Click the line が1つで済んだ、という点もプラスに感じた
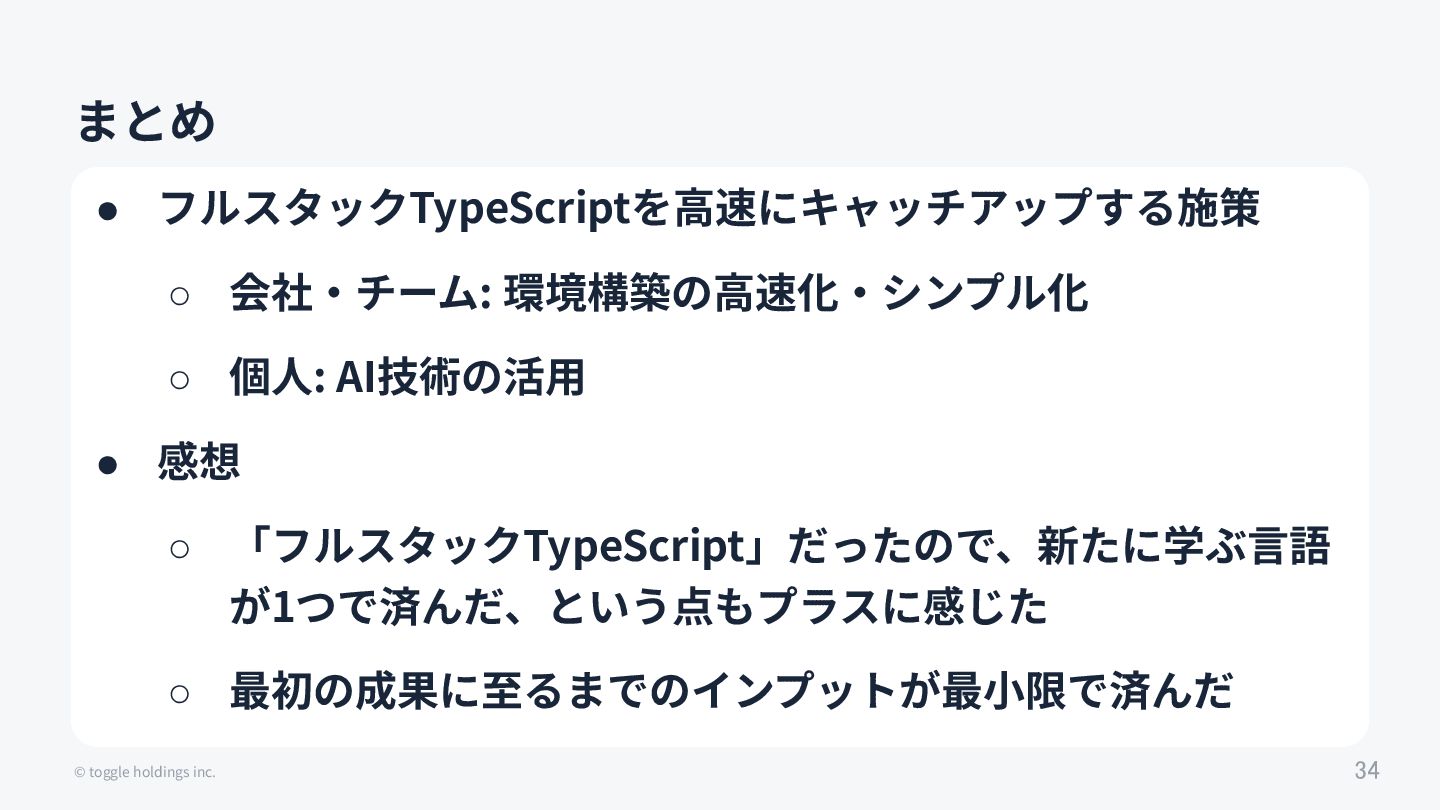 click(x=639, y=607)
